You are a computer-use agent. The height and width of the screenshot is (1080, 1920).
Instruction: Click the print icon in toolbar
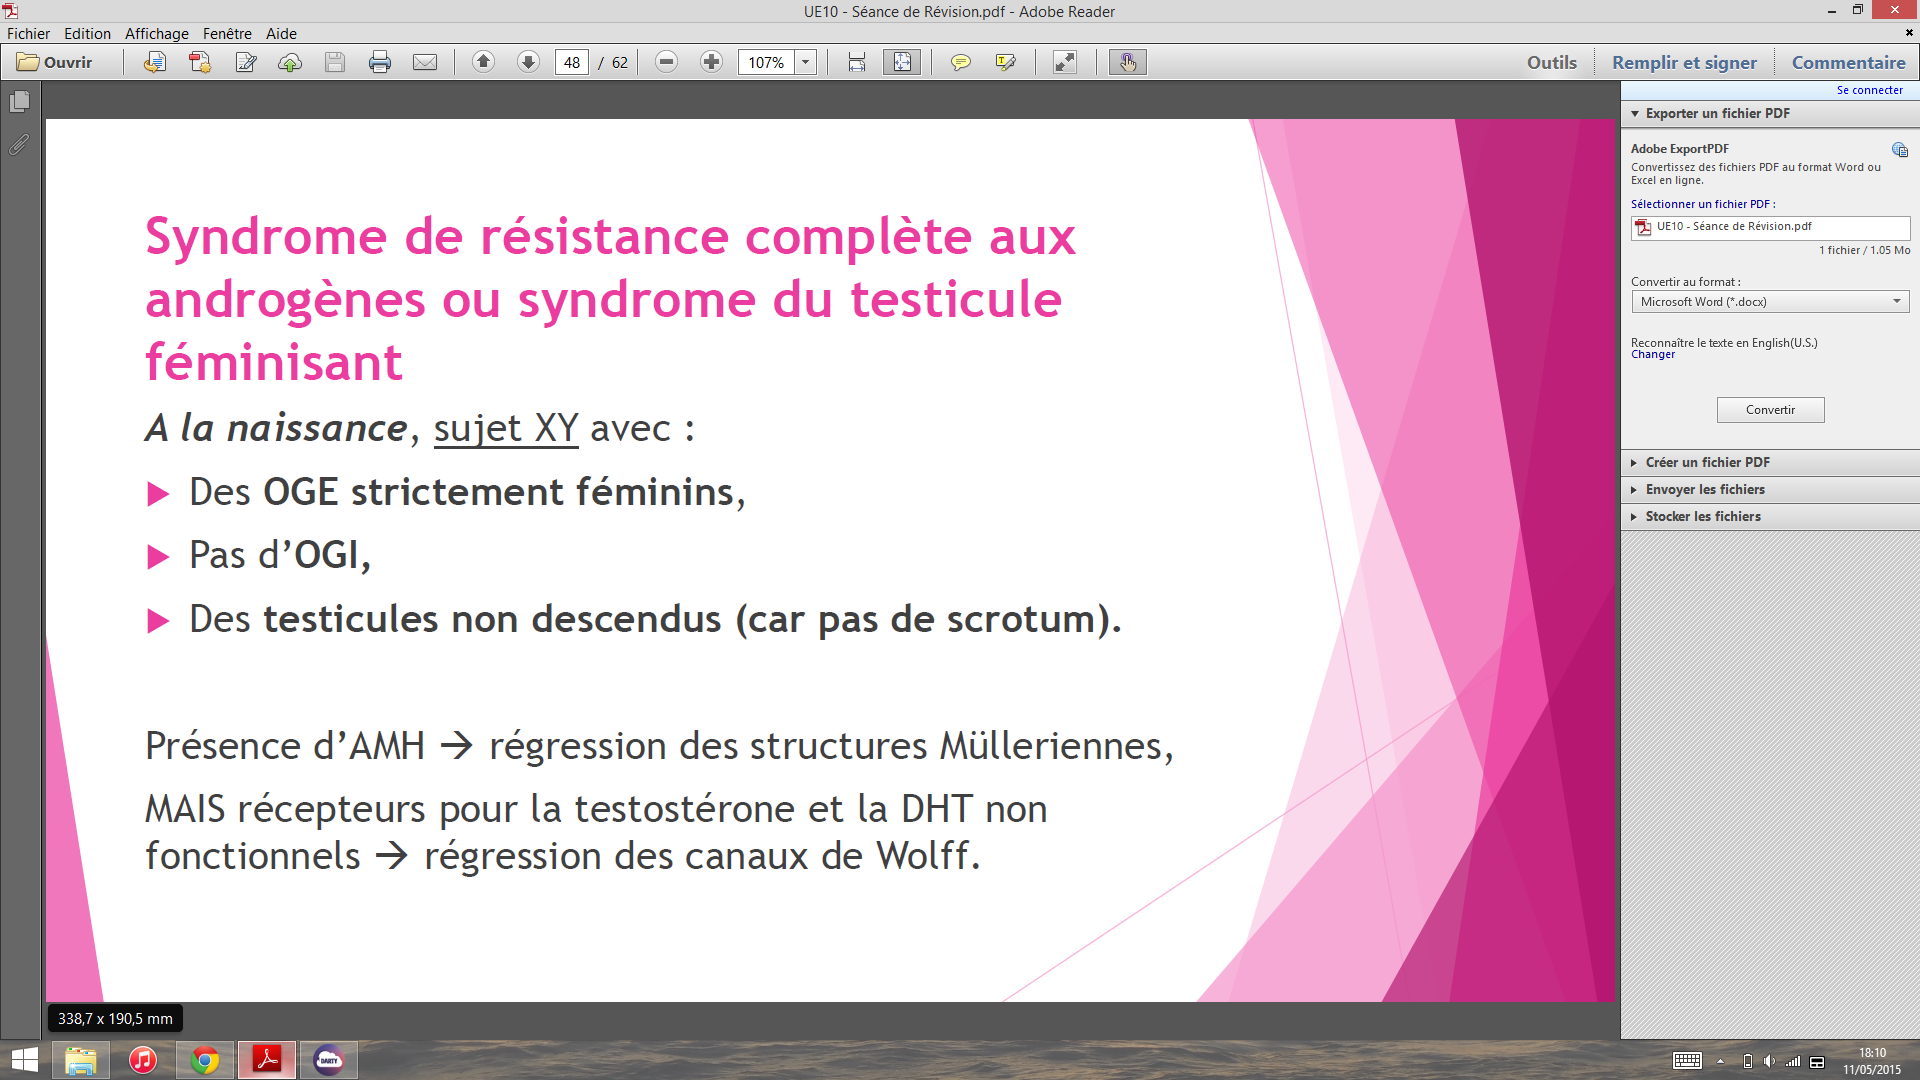(380, 62)
